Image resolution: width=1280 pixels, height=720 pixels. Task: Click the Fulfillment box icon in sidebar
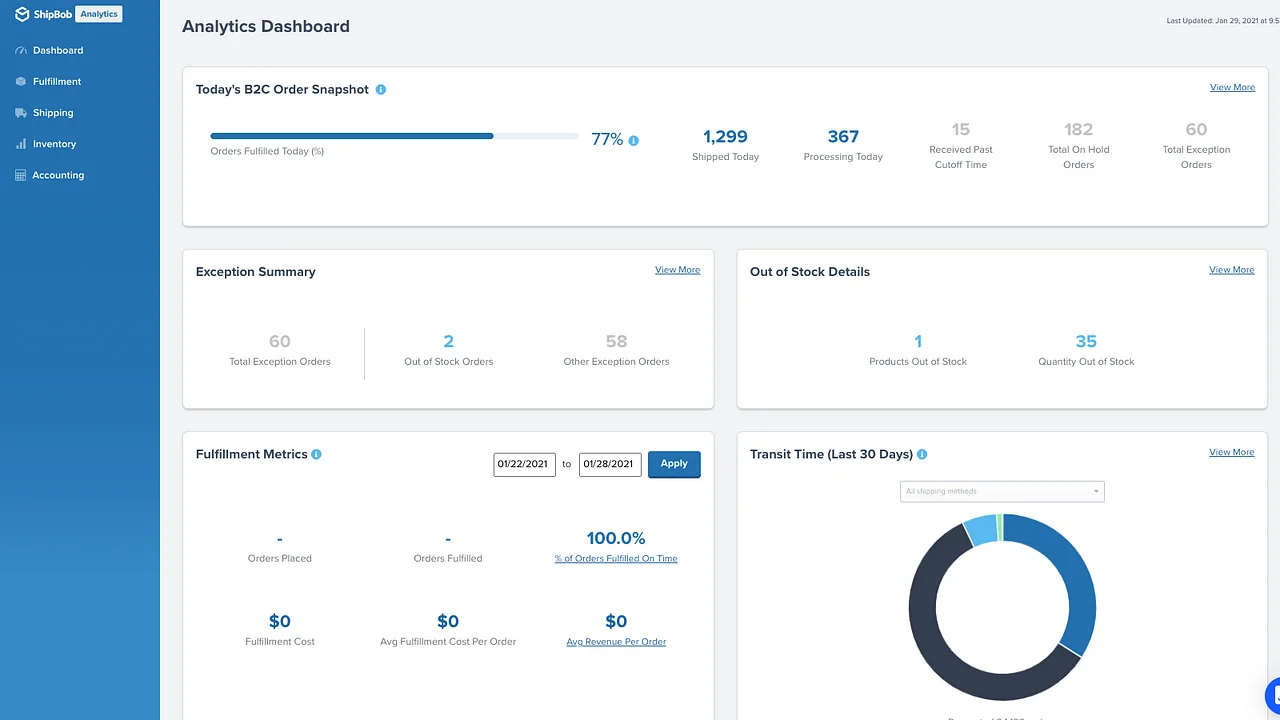coord(21,82)
